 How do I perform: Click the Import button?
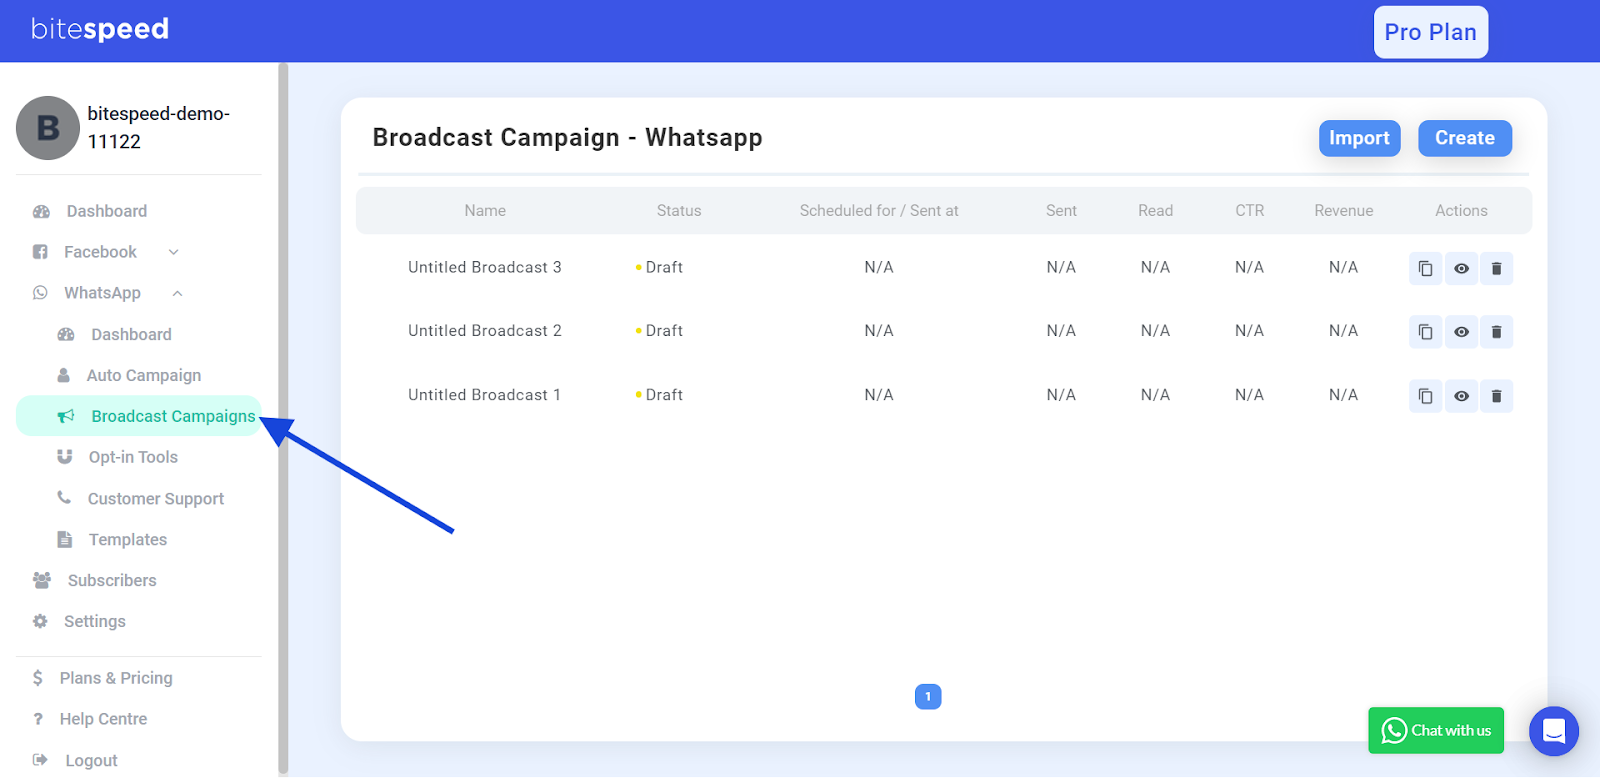coord(1359,138)
